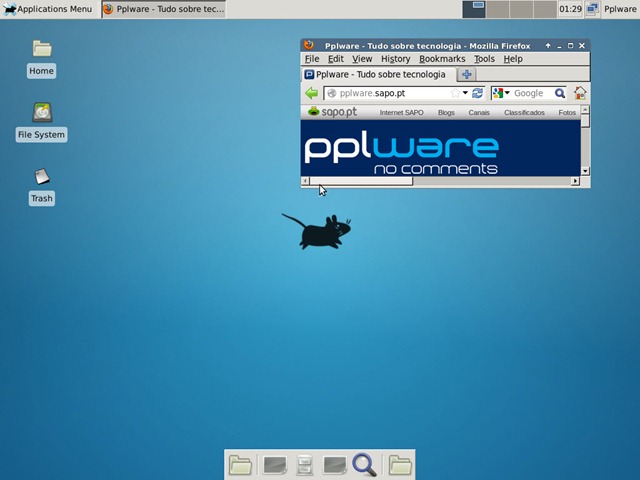The height and width of the screenshot is (480, 640).
Task: Open the Blogs link
Action: pyautogui.click(x=446, y=112)
